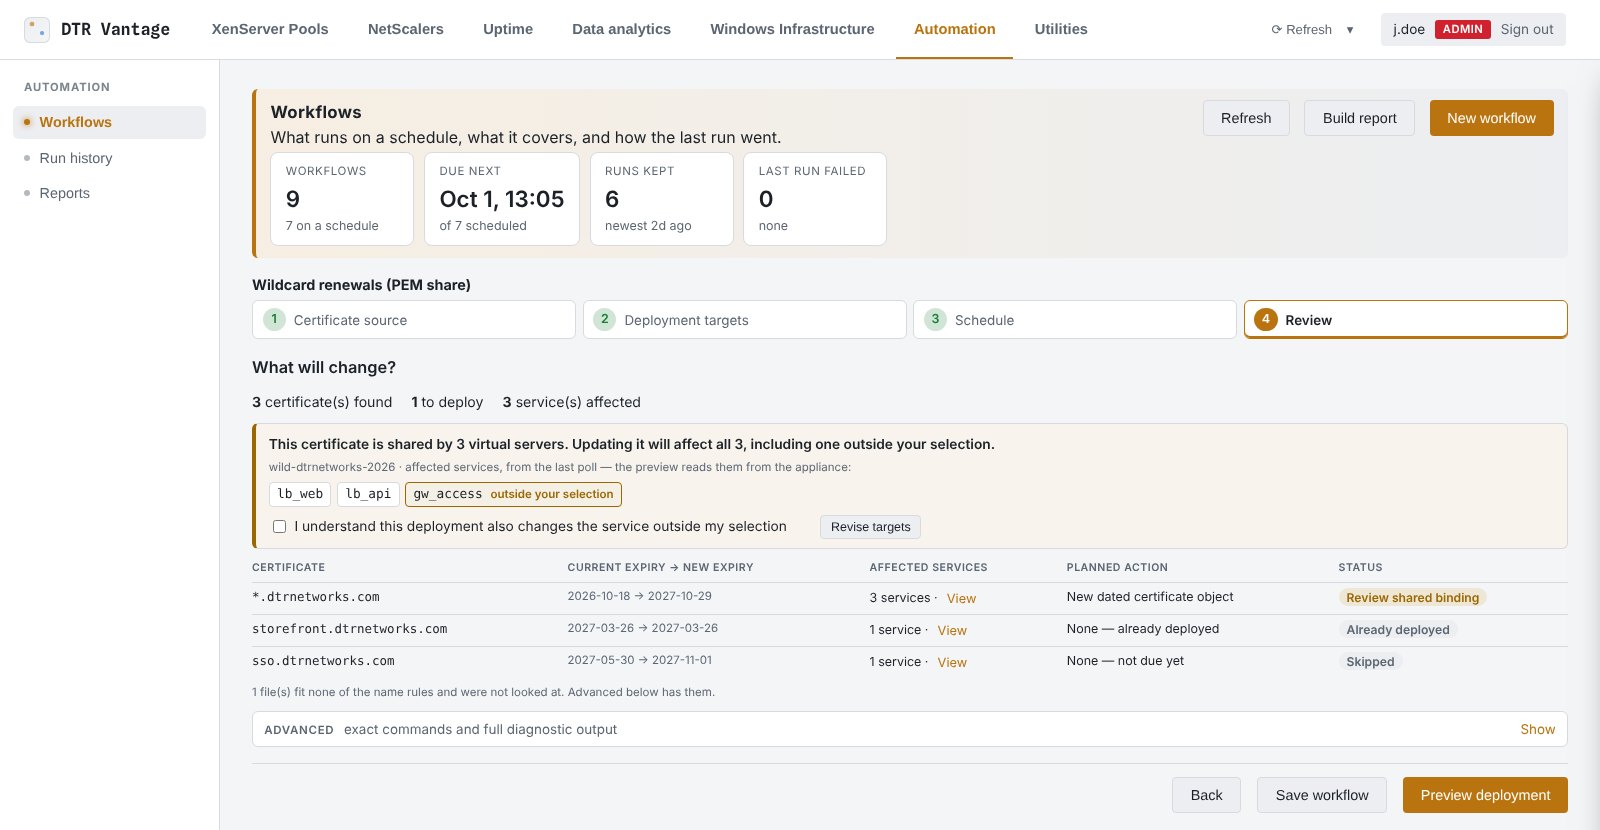Screen dimensions: 1600x830
Task: Click the Skipped status badge
Action: tap(1370, 662)
